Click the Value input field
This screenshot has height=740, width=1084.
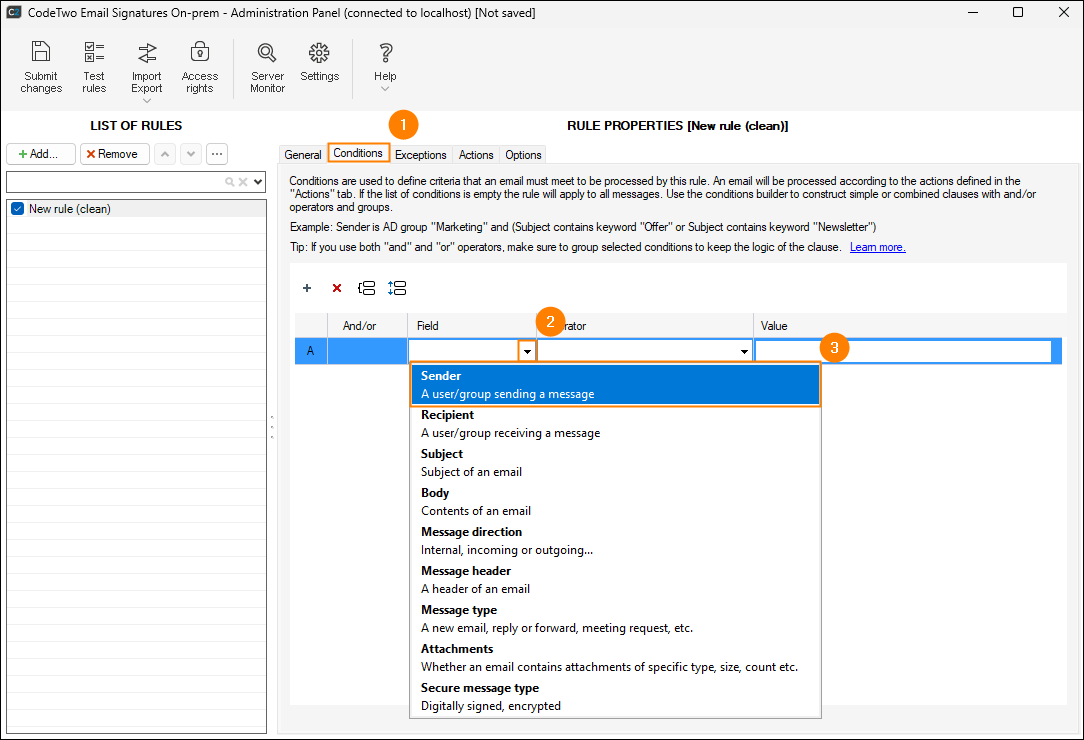[903, 352]
